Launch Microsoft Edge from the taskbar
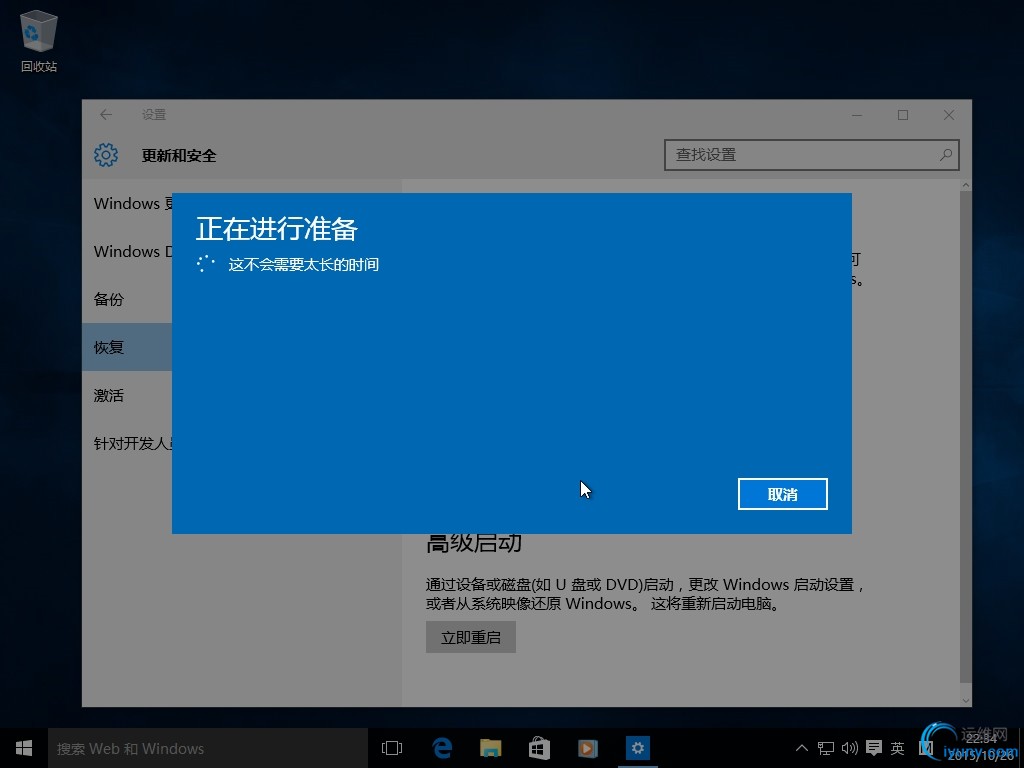 click(443, 748)
